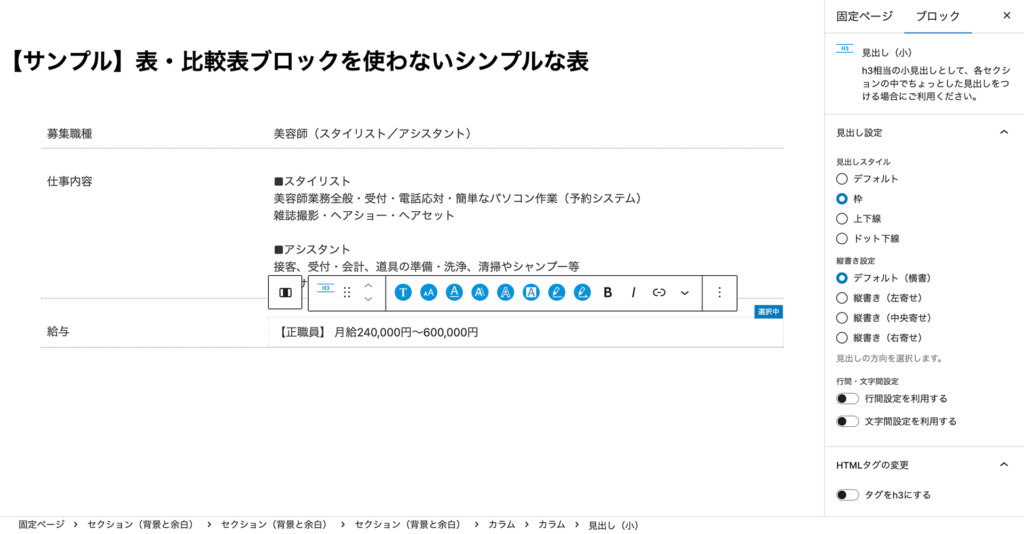The image size is (1024, 534).
Task: Click the font size (AA) toolbar icon
Action: [x=428, y=293]
